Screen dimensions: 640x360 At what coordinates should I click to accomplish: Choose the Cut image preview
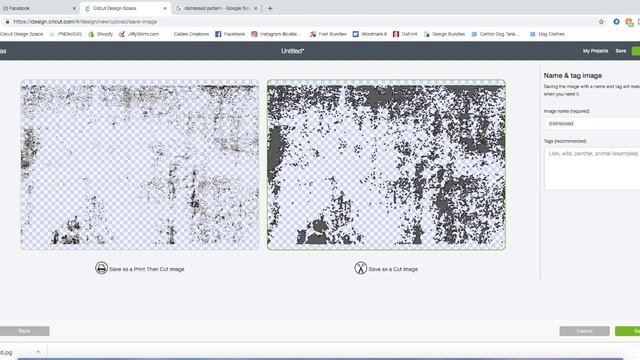pos(386,164)
